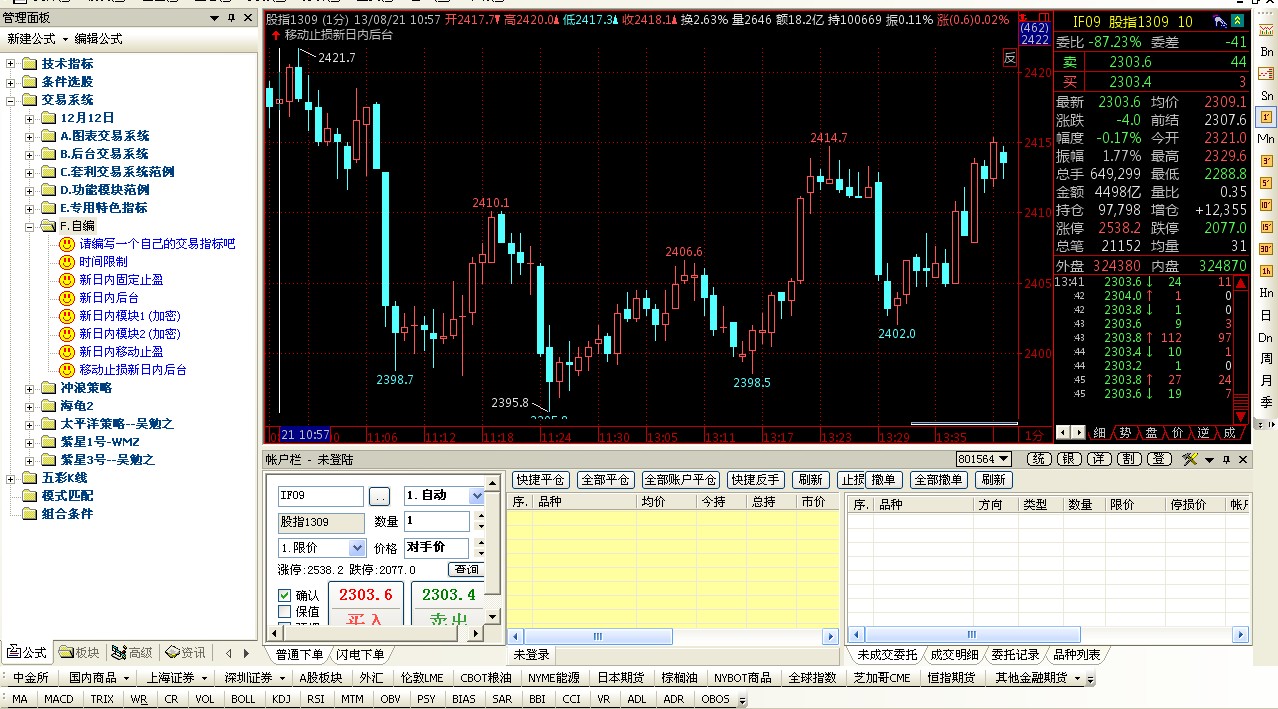The height and width of the screenshot is (709, 1278).
Task: Switch to weekly 周 period
Action: pos(1266,359)
